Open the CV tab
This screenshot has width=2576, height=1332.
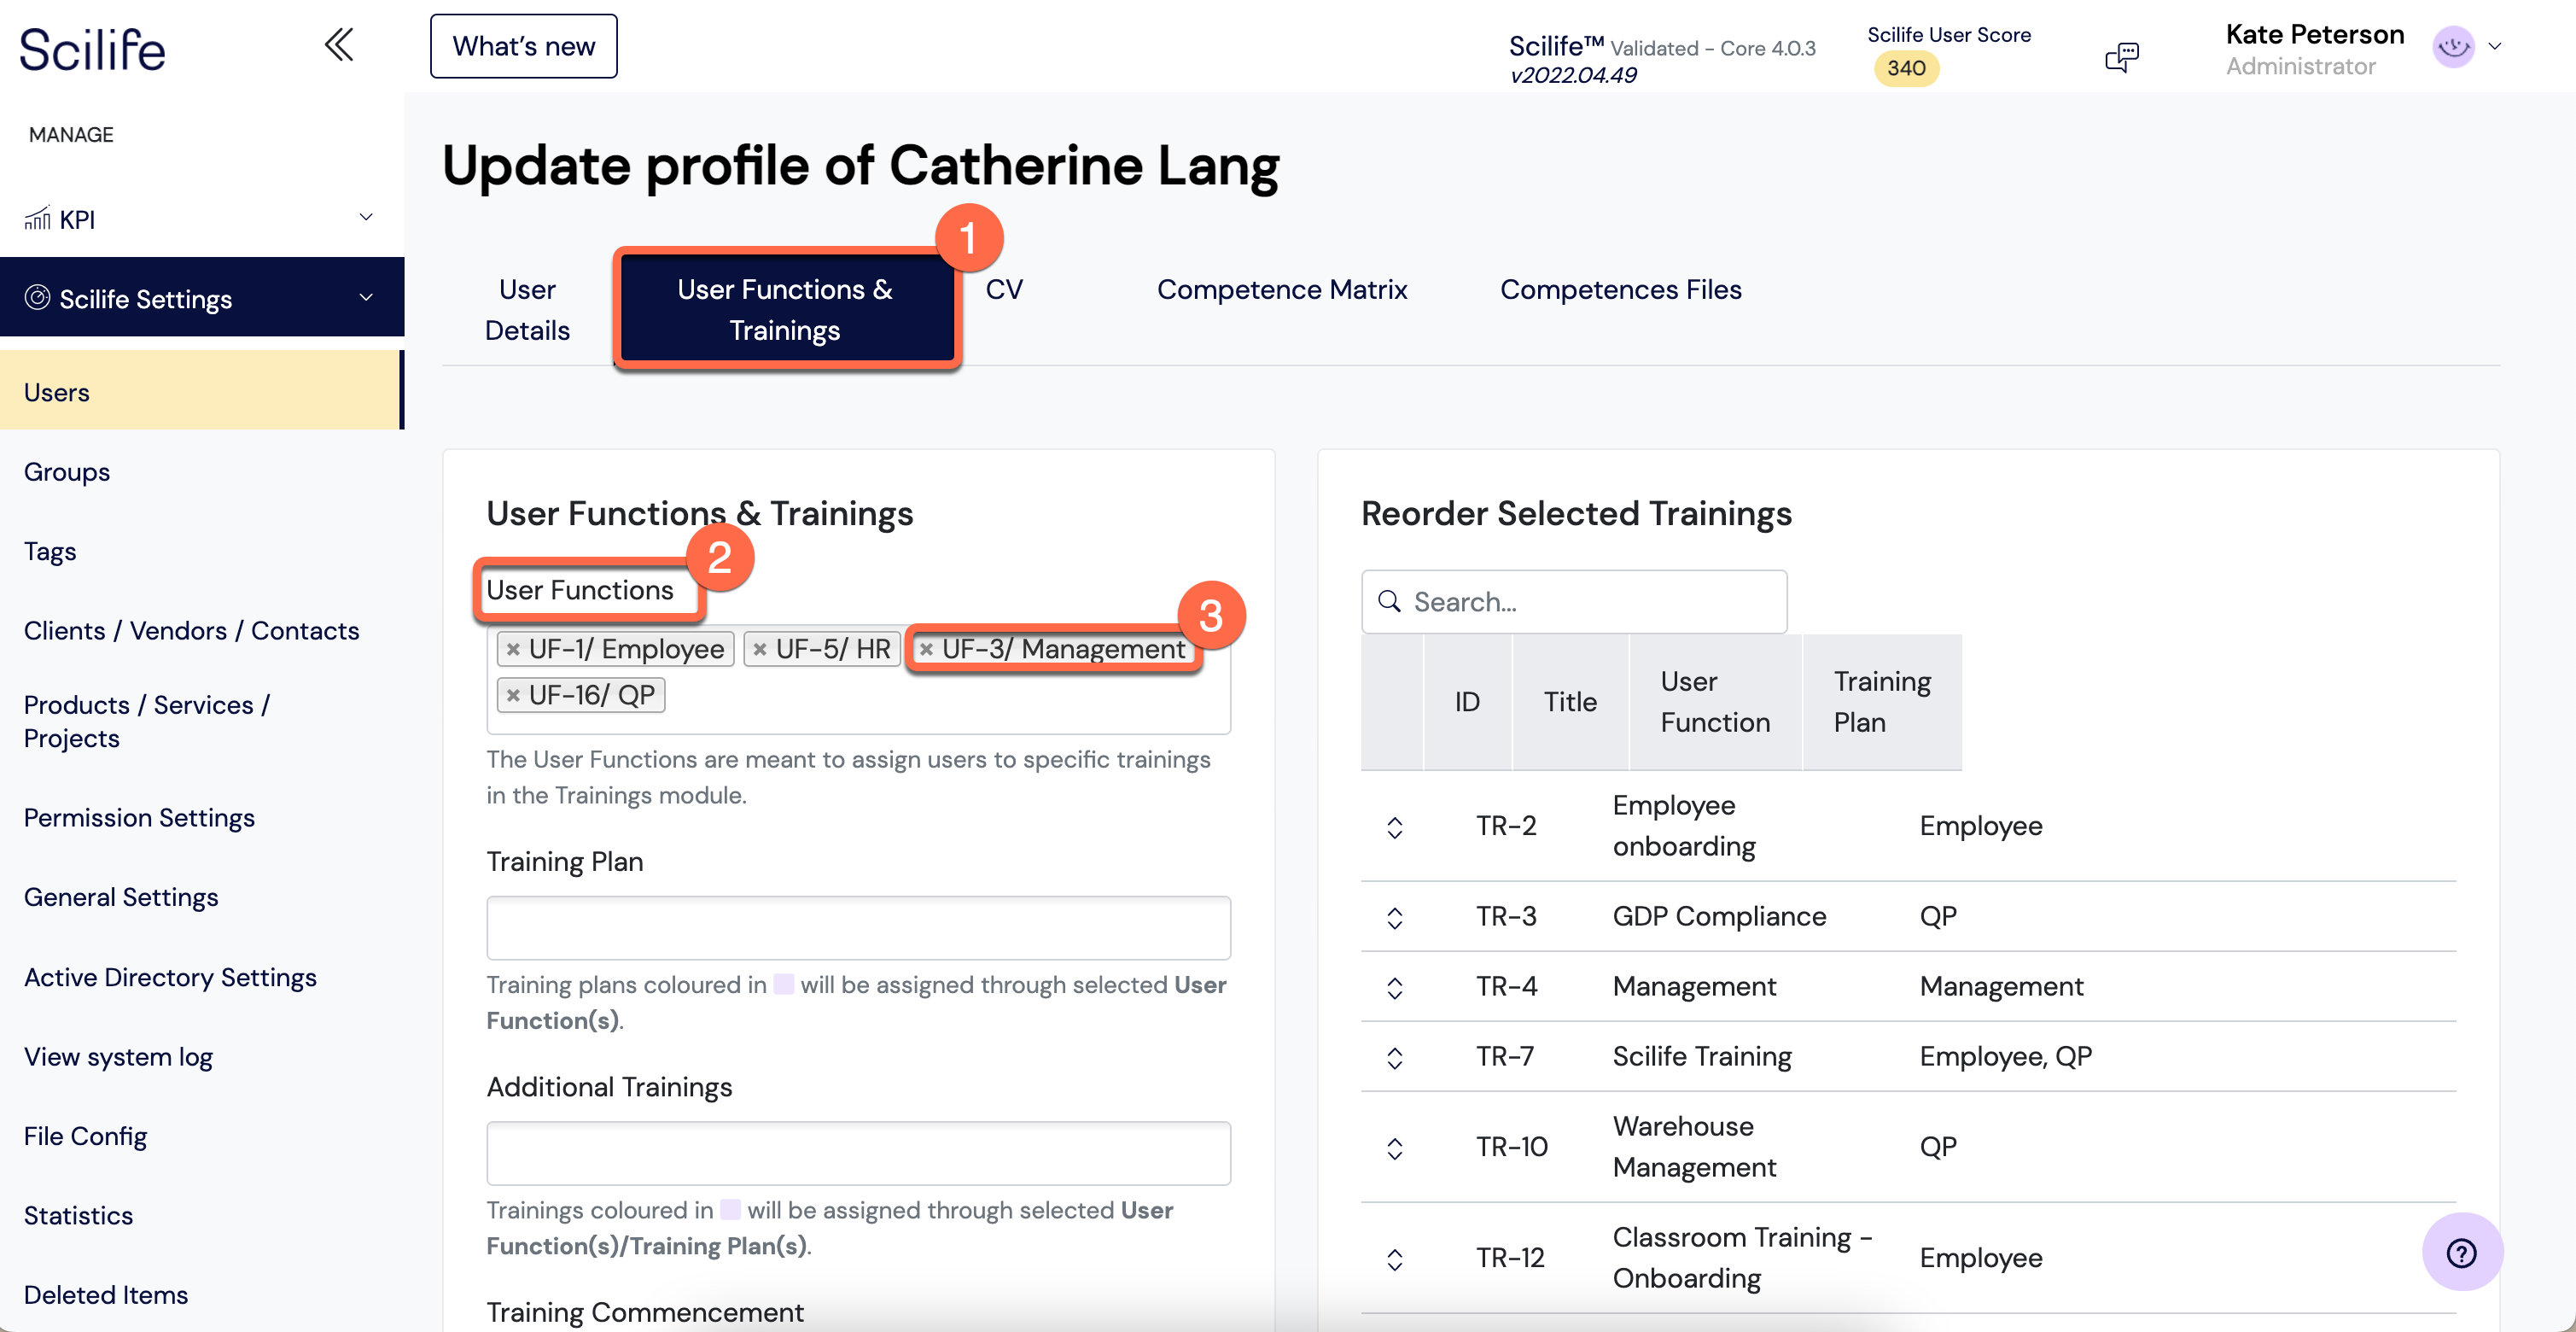[1003, 289]
